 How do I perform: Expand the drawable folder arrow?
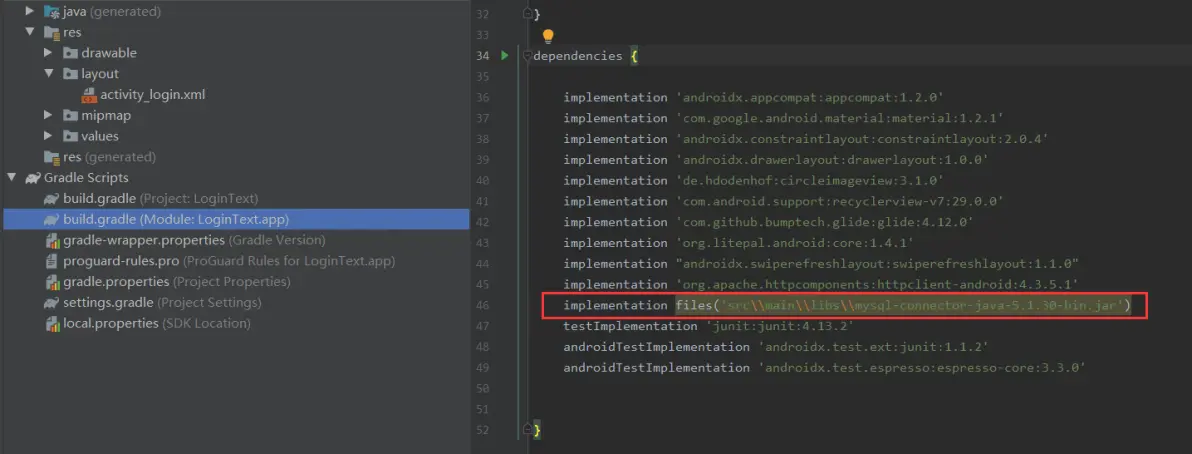(x=49, y=52)
